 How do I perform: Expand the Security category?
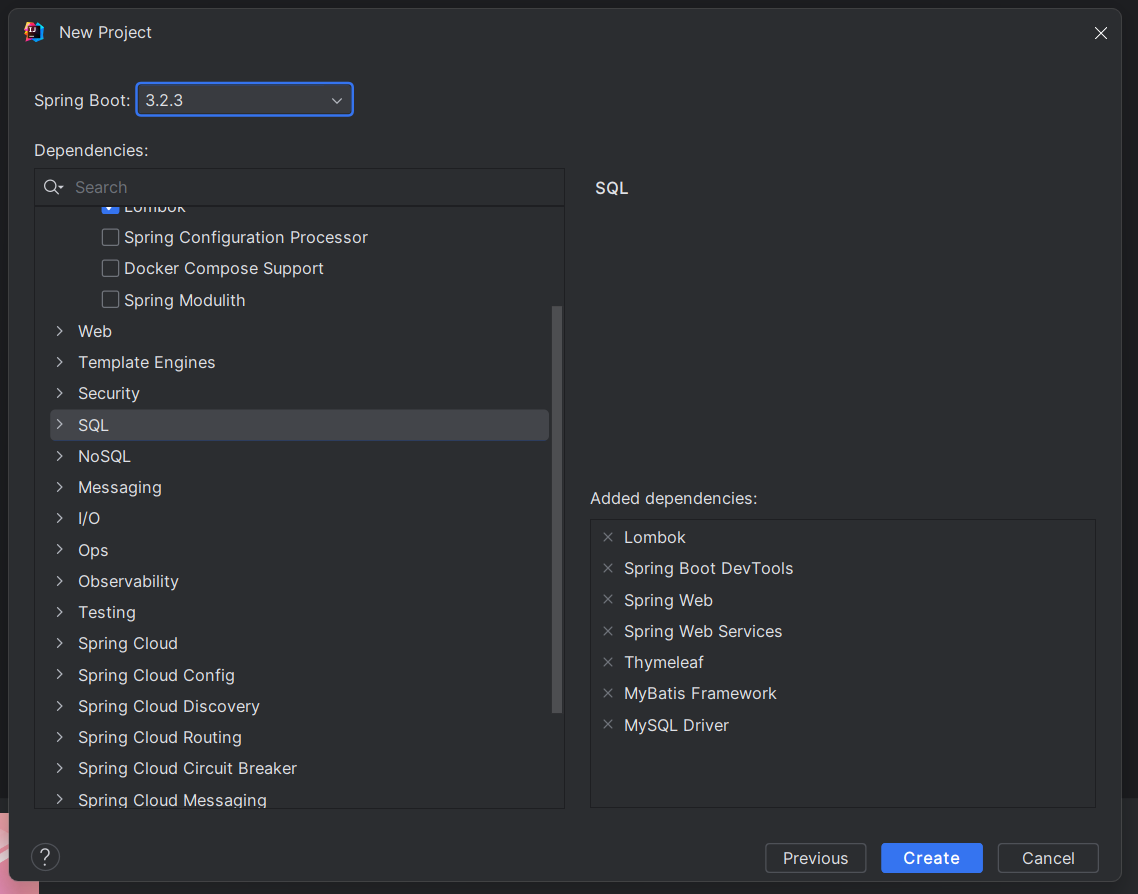pos(60,393)
